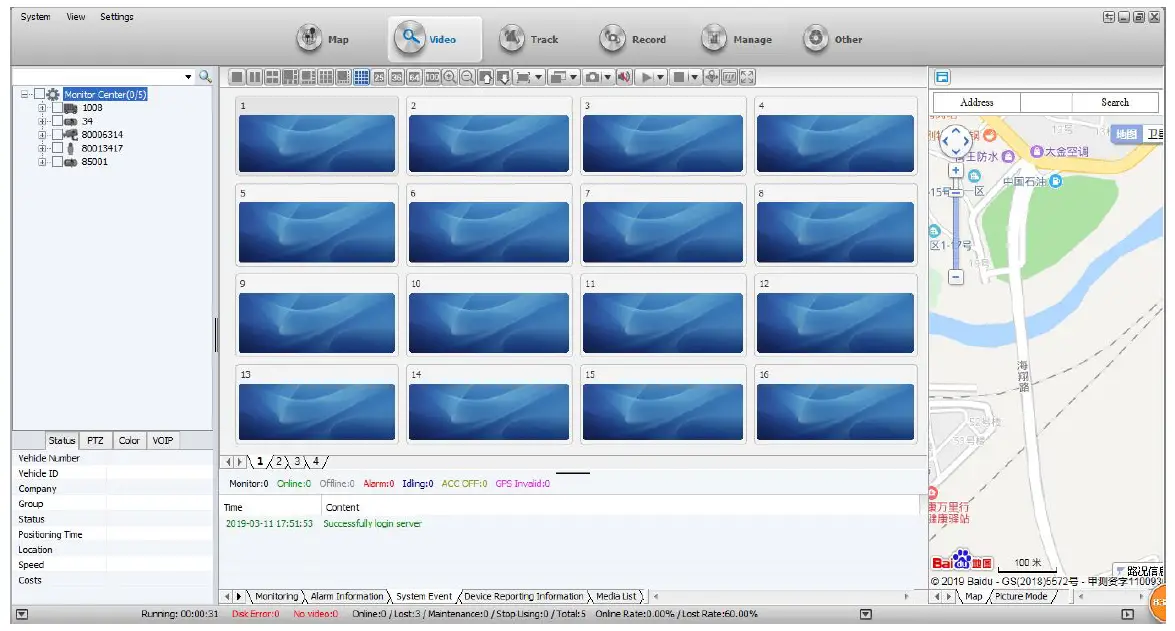Open the Settings menu
The width and height of the screenshot is (1175, 631).
116,17
